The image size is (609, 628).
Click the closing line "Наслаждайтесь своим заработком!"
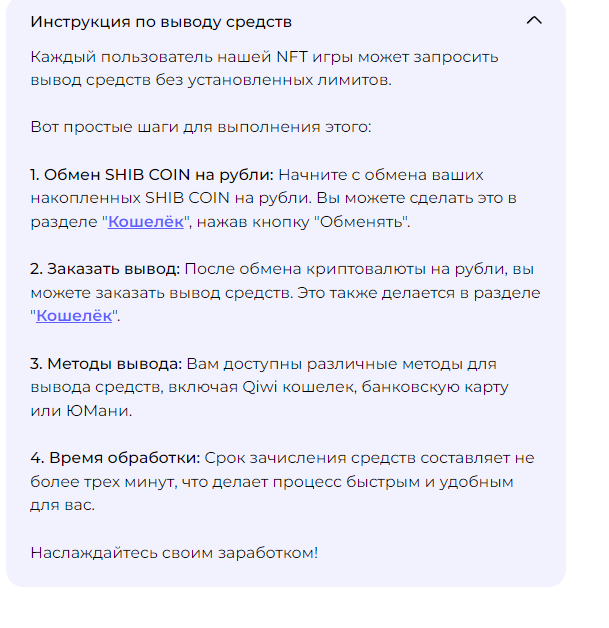174,552
